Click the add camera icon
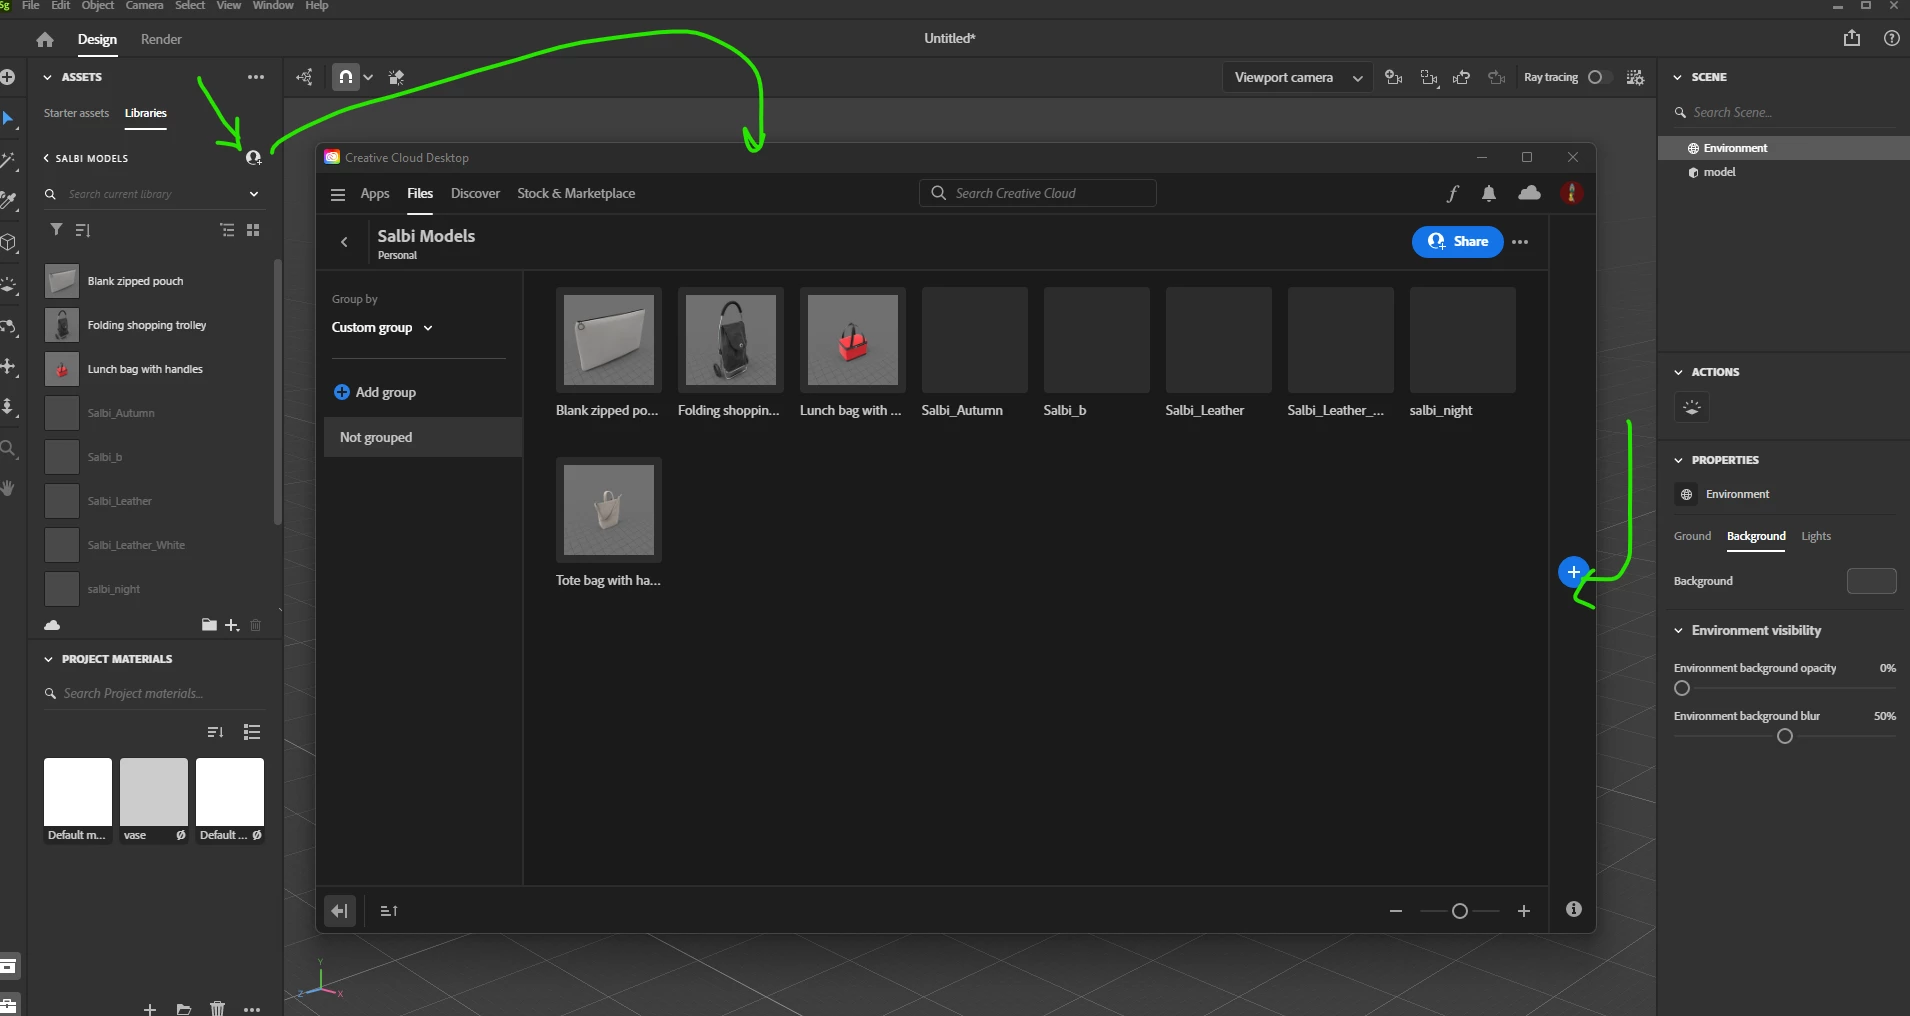This screenshot has height=1016, width=1910. 1393,77
